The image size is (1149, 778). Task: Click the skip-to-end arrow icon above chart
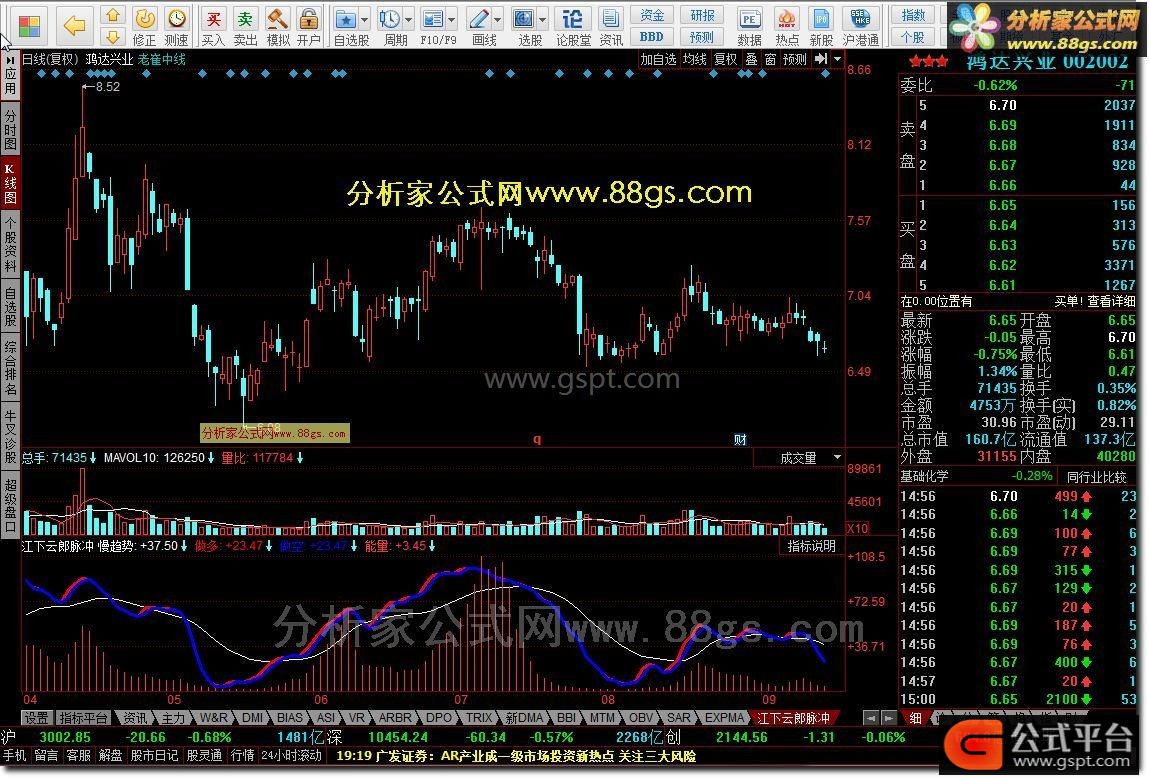click(x=821, y=59)
